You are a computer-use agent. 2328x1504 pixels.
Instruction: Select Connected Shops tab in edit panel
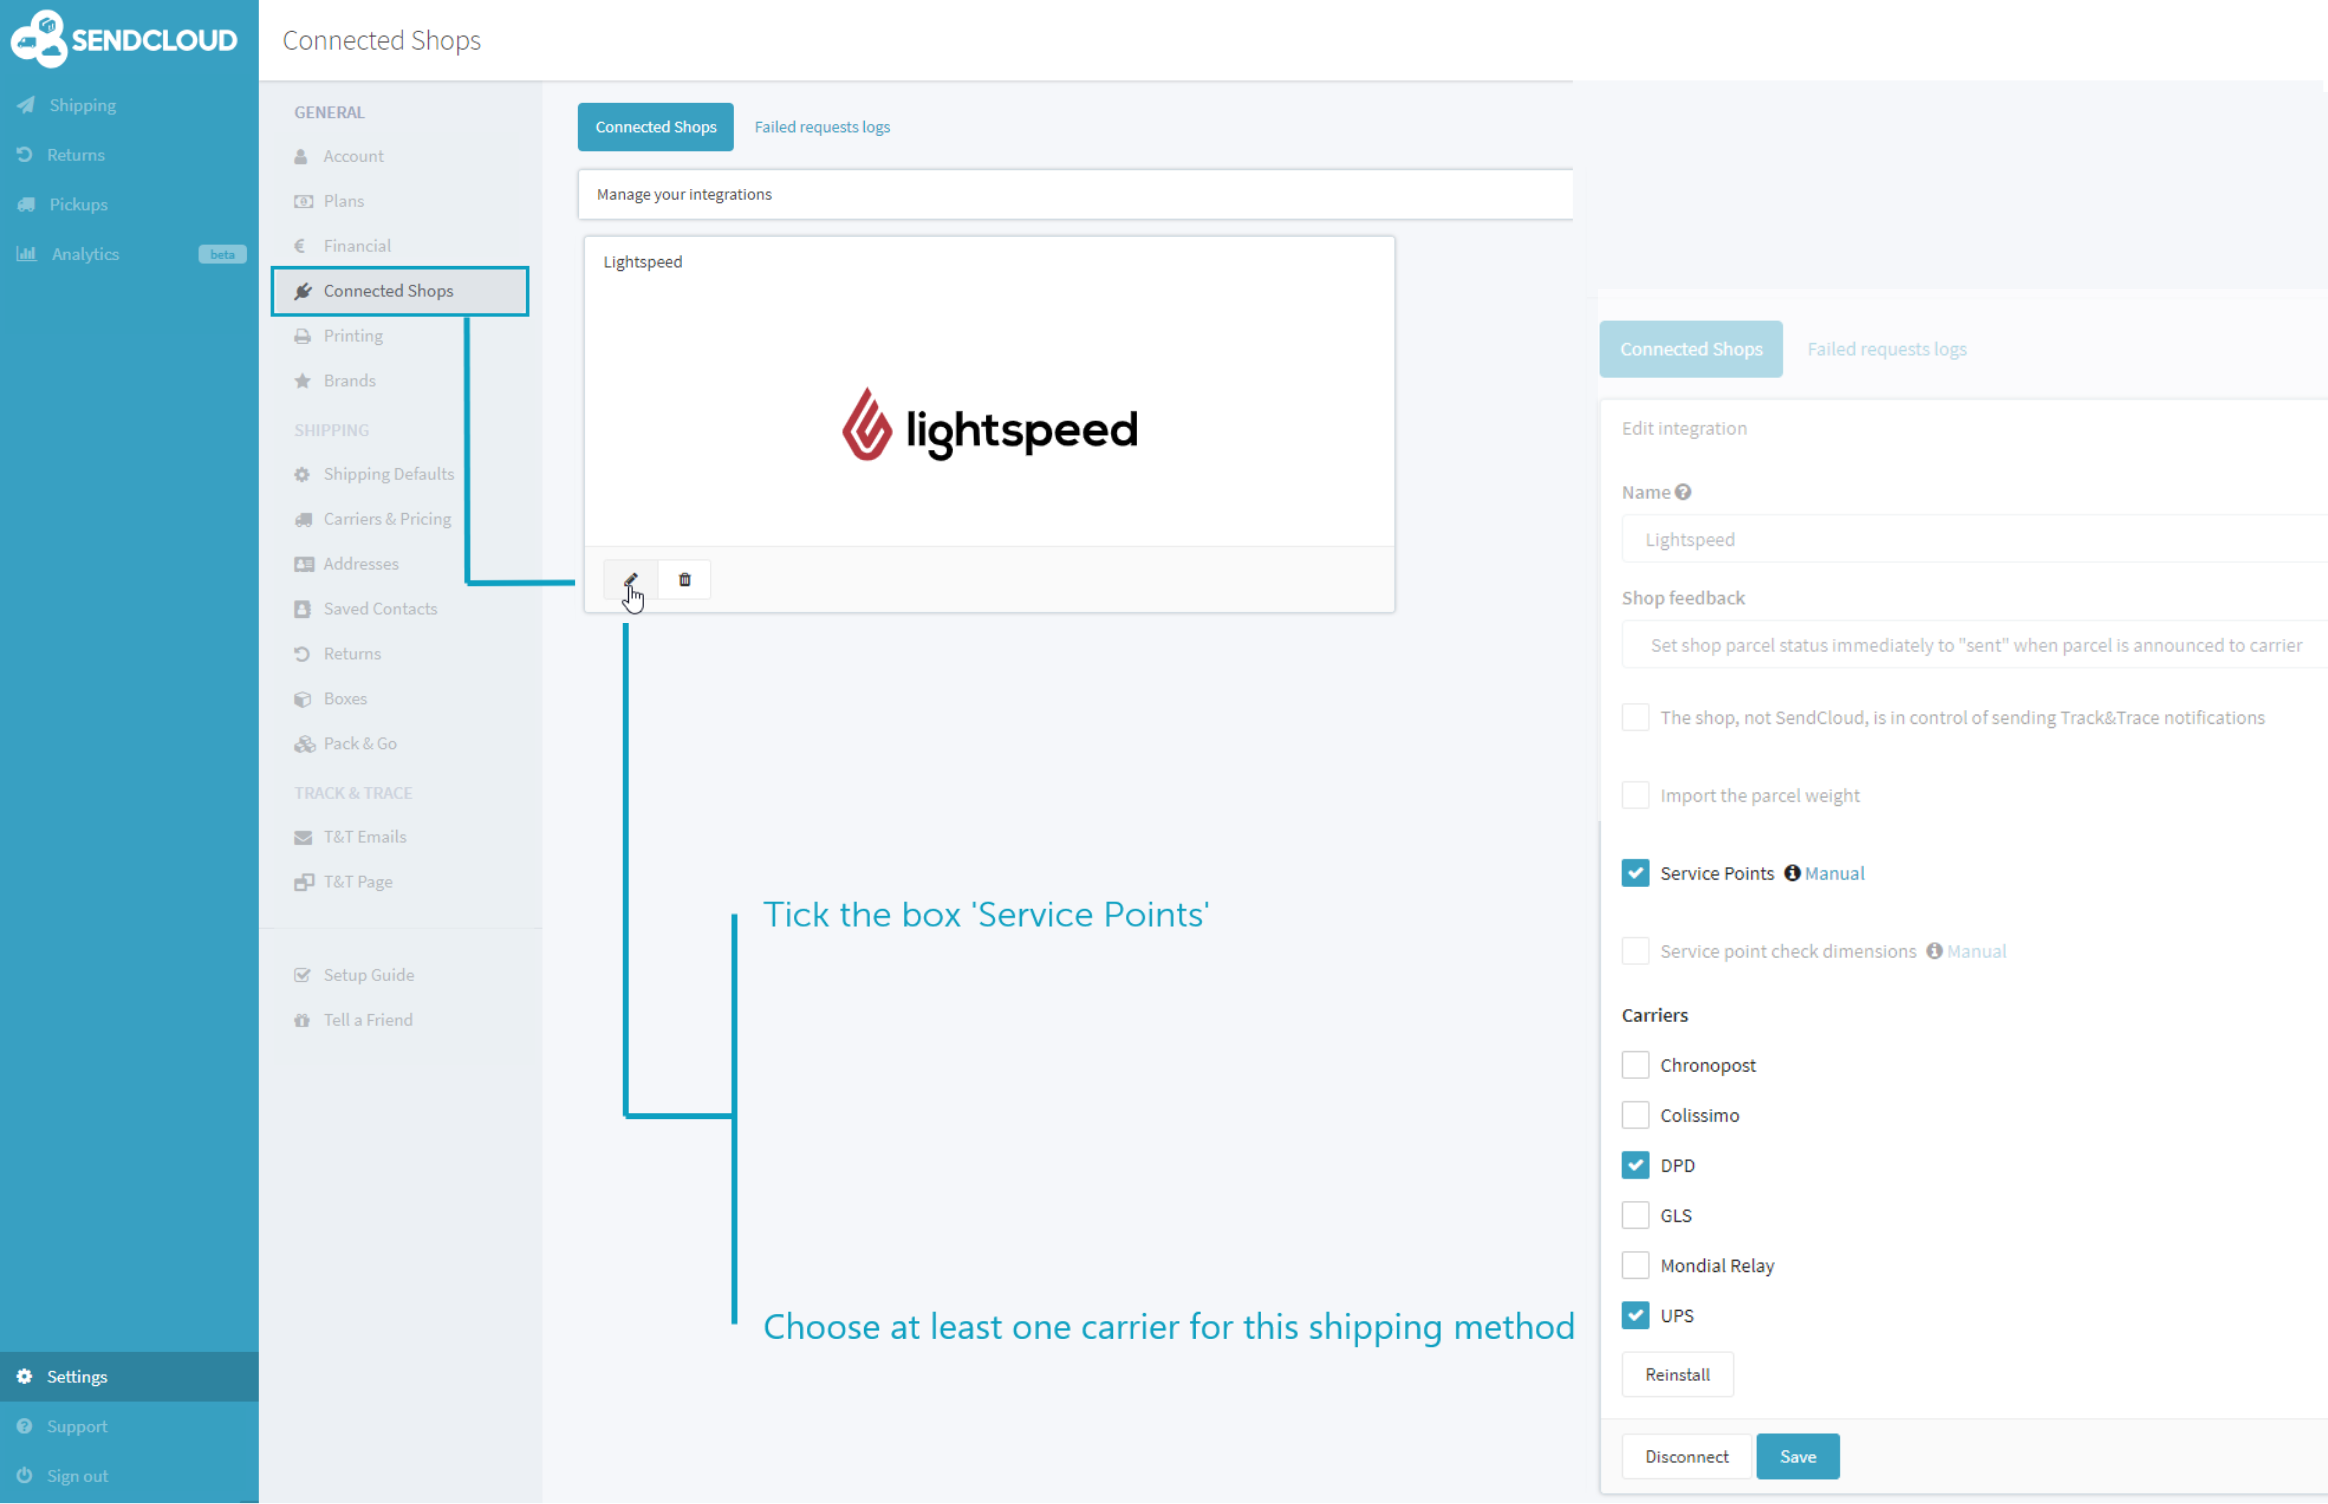(x=1691, y=349)
